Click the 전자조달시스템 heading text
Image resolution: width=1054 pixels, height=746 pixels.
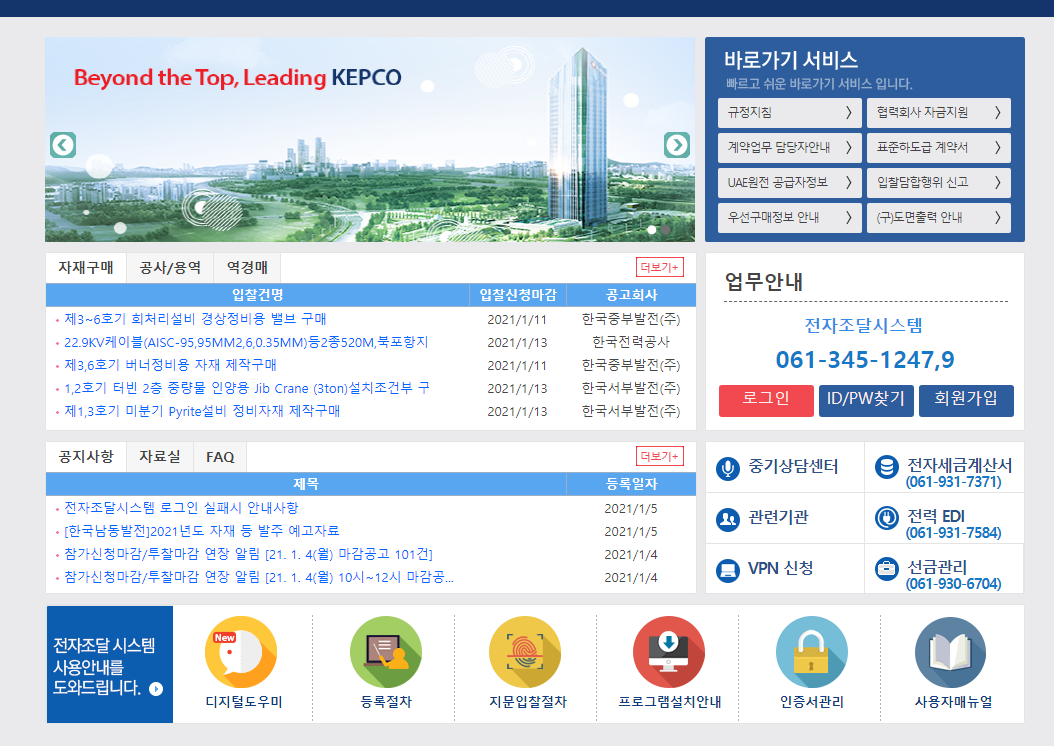point(864,326)
